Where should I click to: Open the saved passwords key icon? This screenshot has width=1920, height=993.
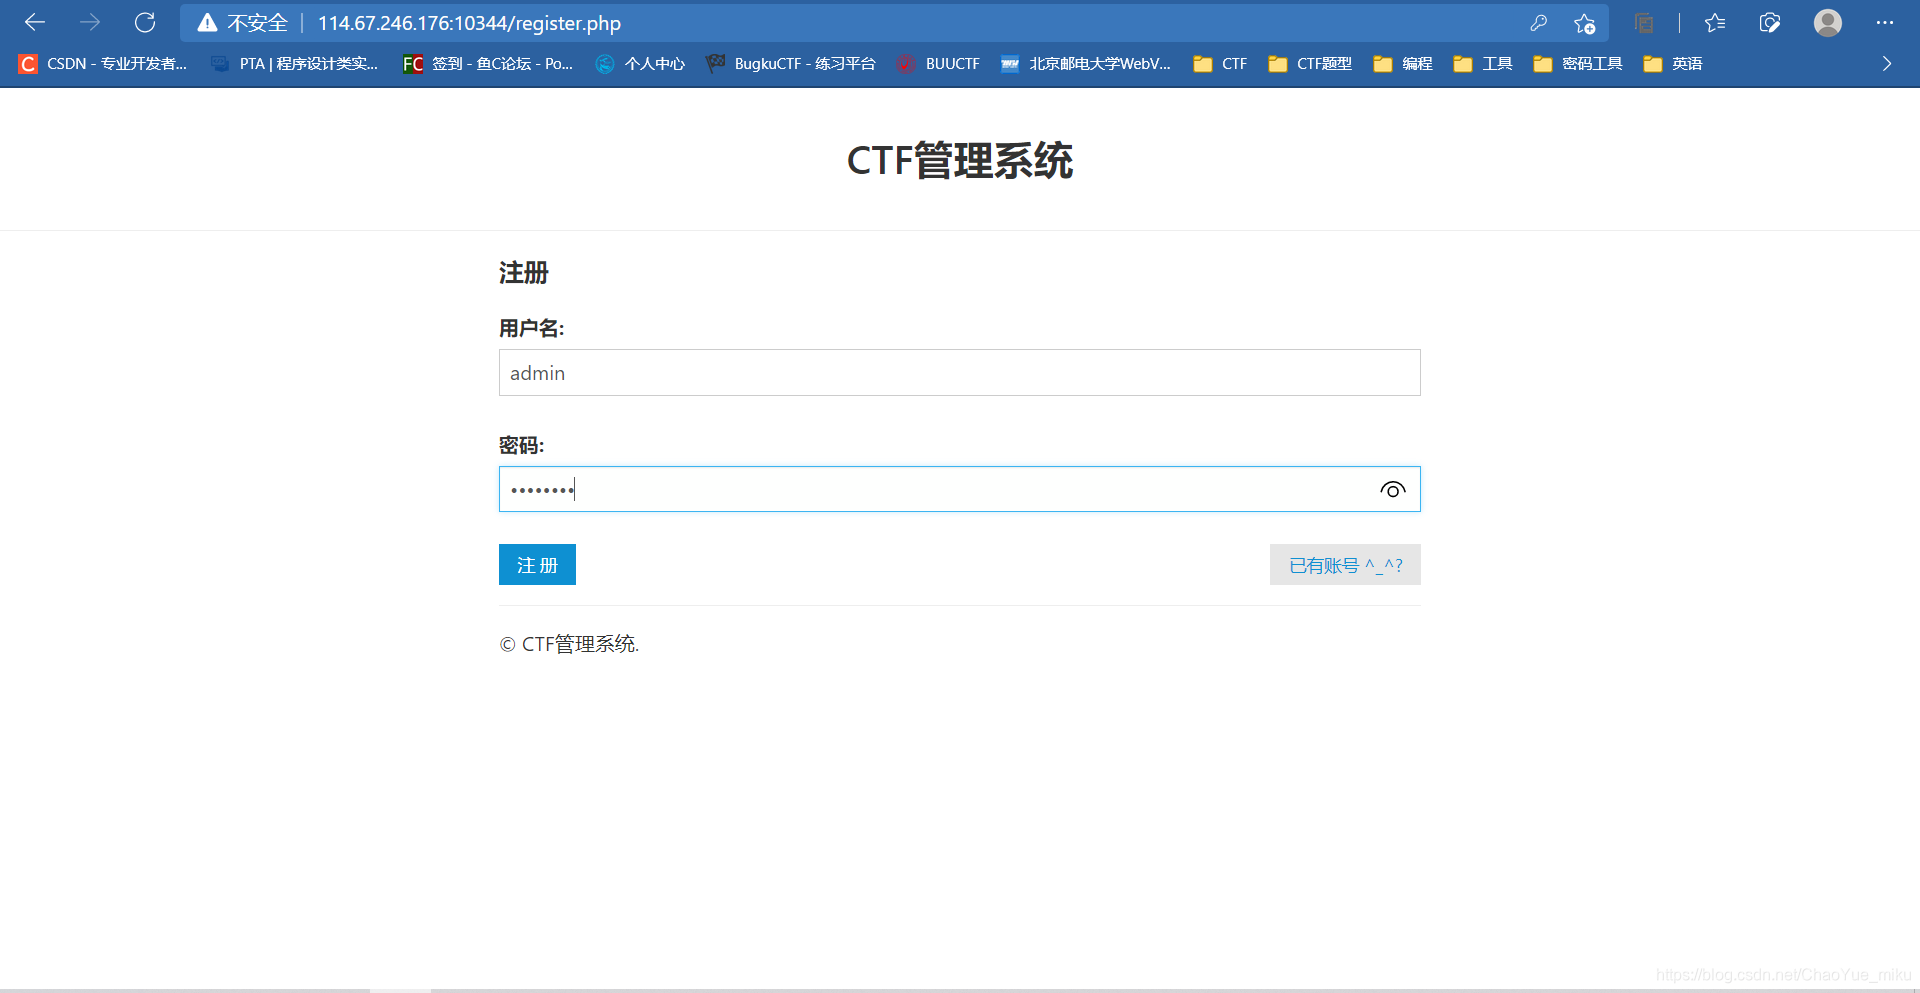tap(1539, 22)
